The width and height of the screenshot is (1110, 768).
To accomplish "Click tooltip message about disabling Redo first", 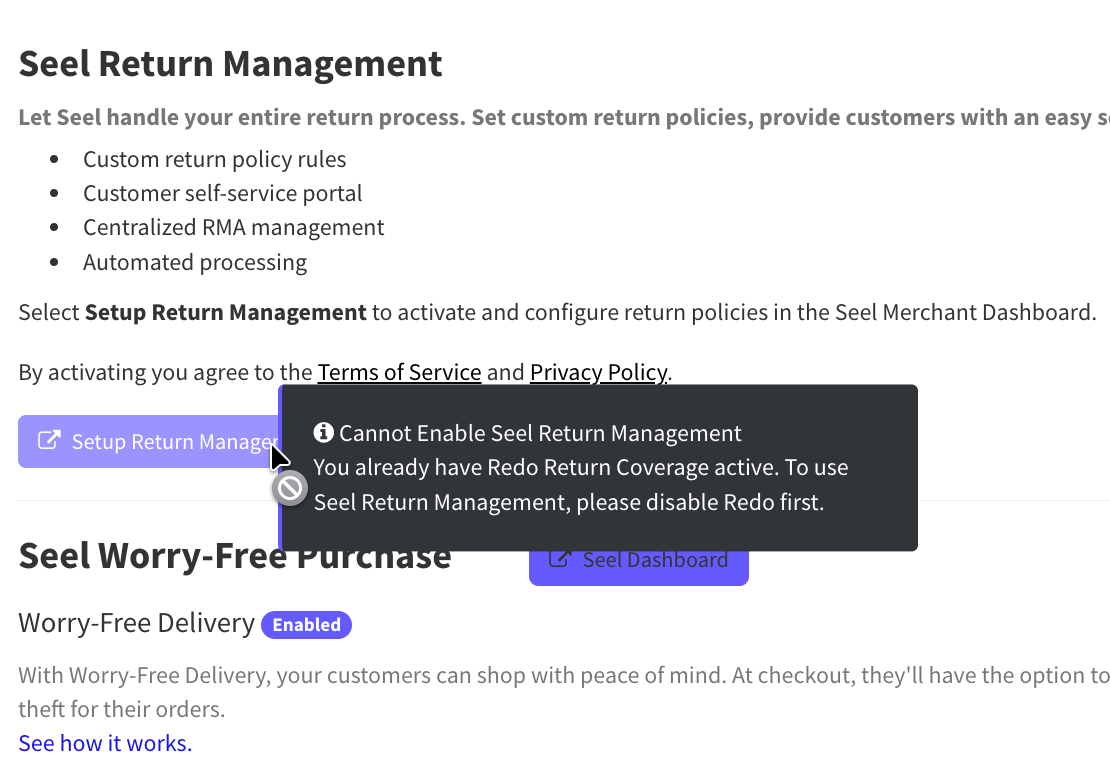I will 568,485.
